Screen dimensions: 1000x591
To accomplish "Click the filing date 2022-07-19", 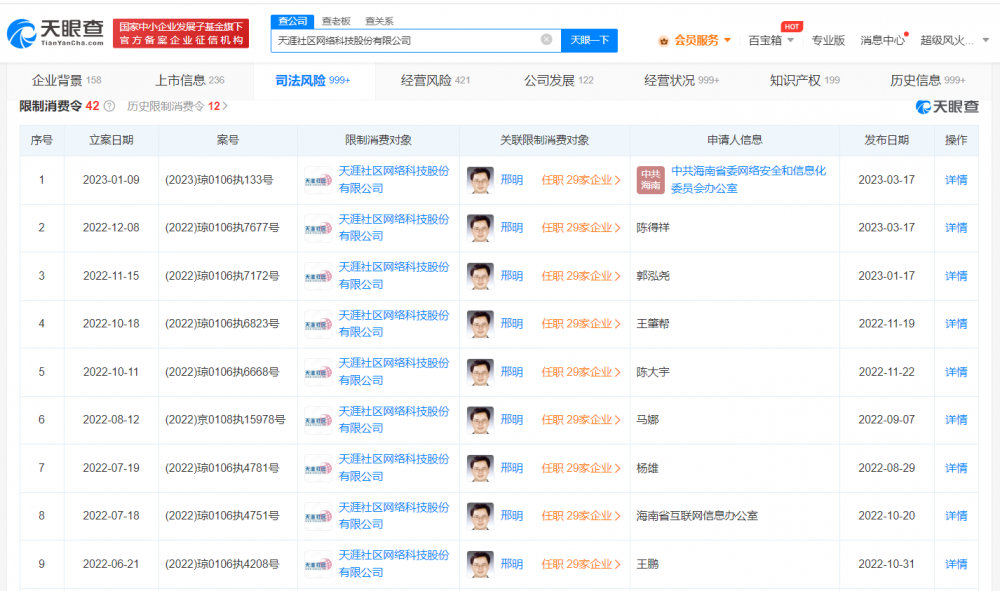I will [111, 468].
